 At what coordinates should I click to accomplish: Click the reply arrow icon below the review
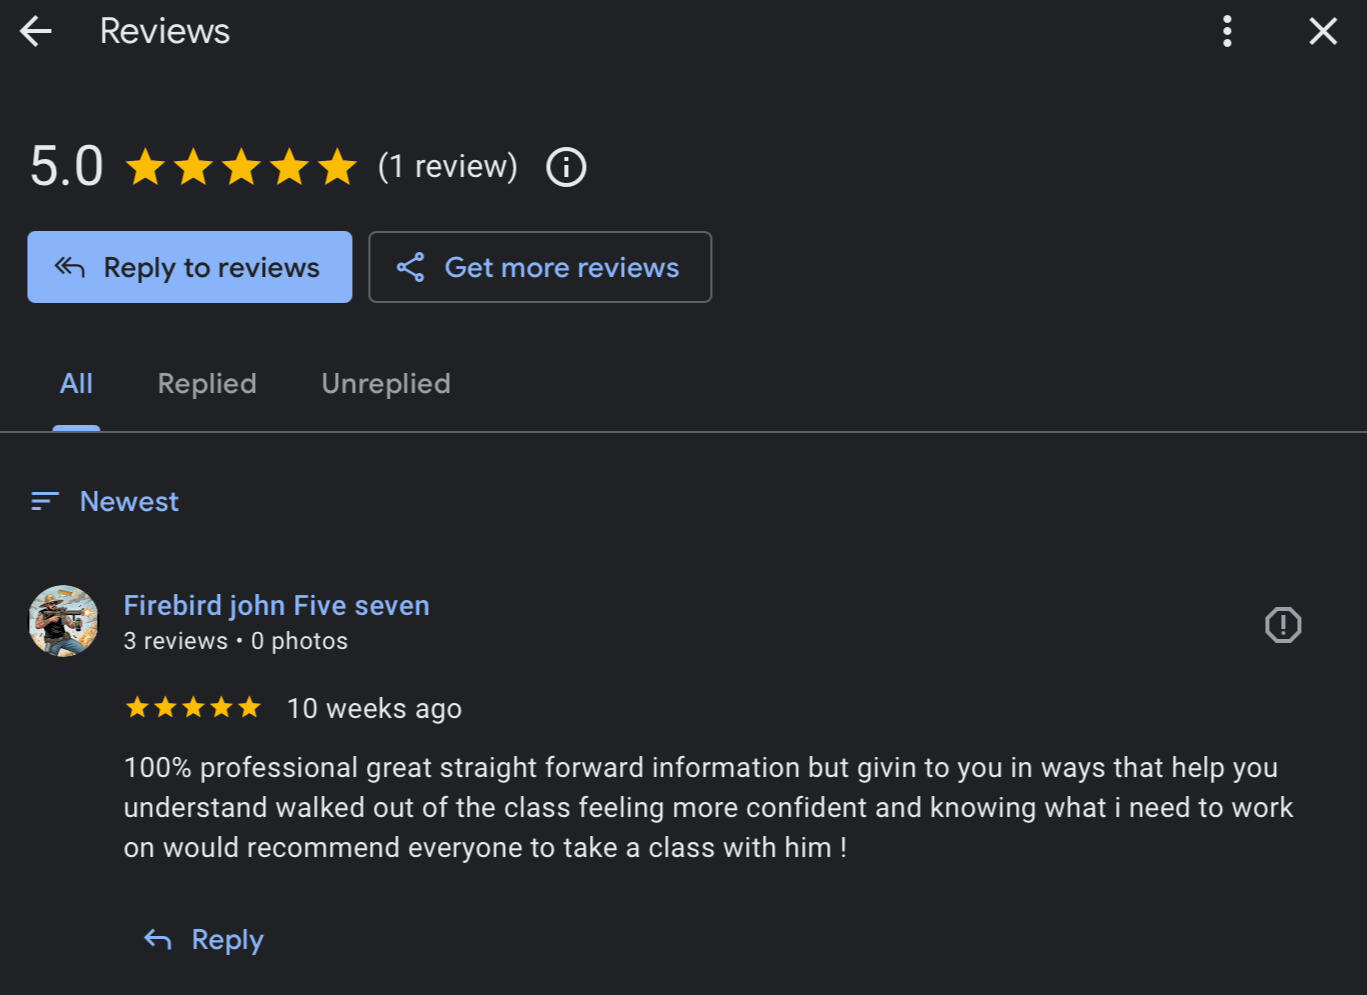pos(158,939)
